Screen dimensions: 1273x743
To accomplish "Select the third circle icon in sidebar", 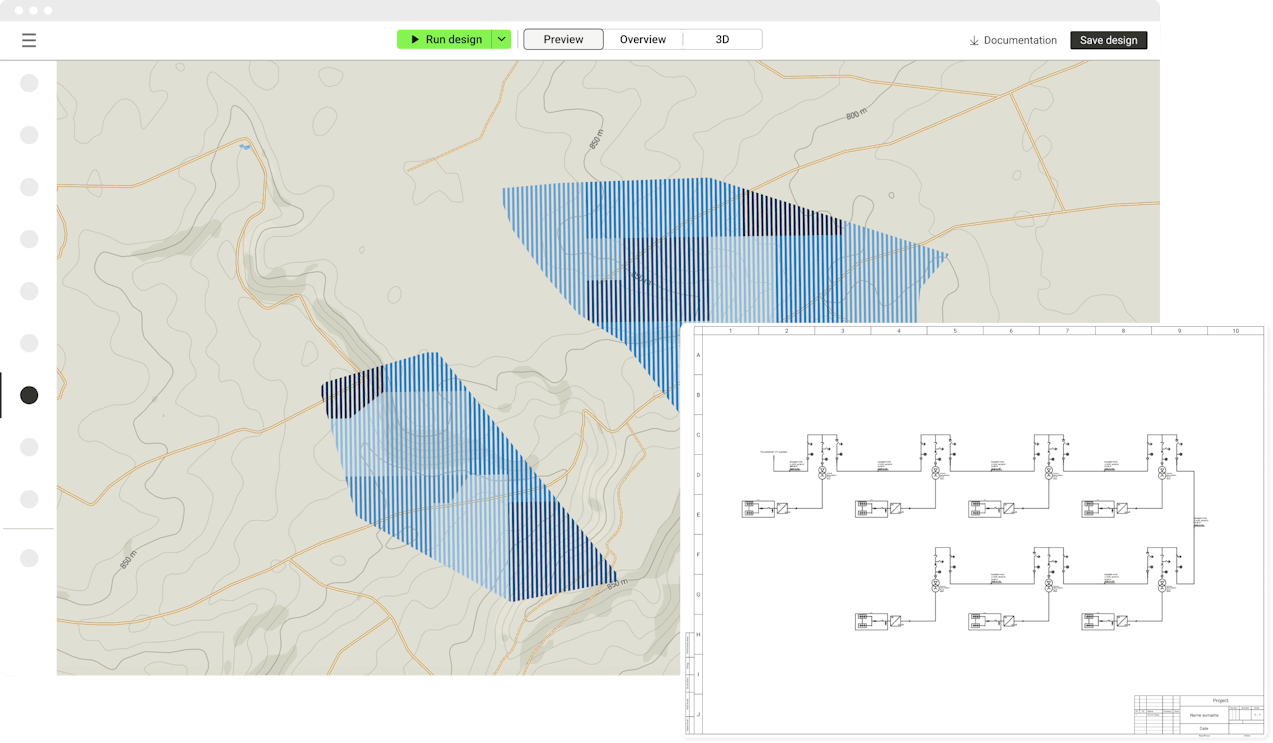I will [x=29, y=187].
